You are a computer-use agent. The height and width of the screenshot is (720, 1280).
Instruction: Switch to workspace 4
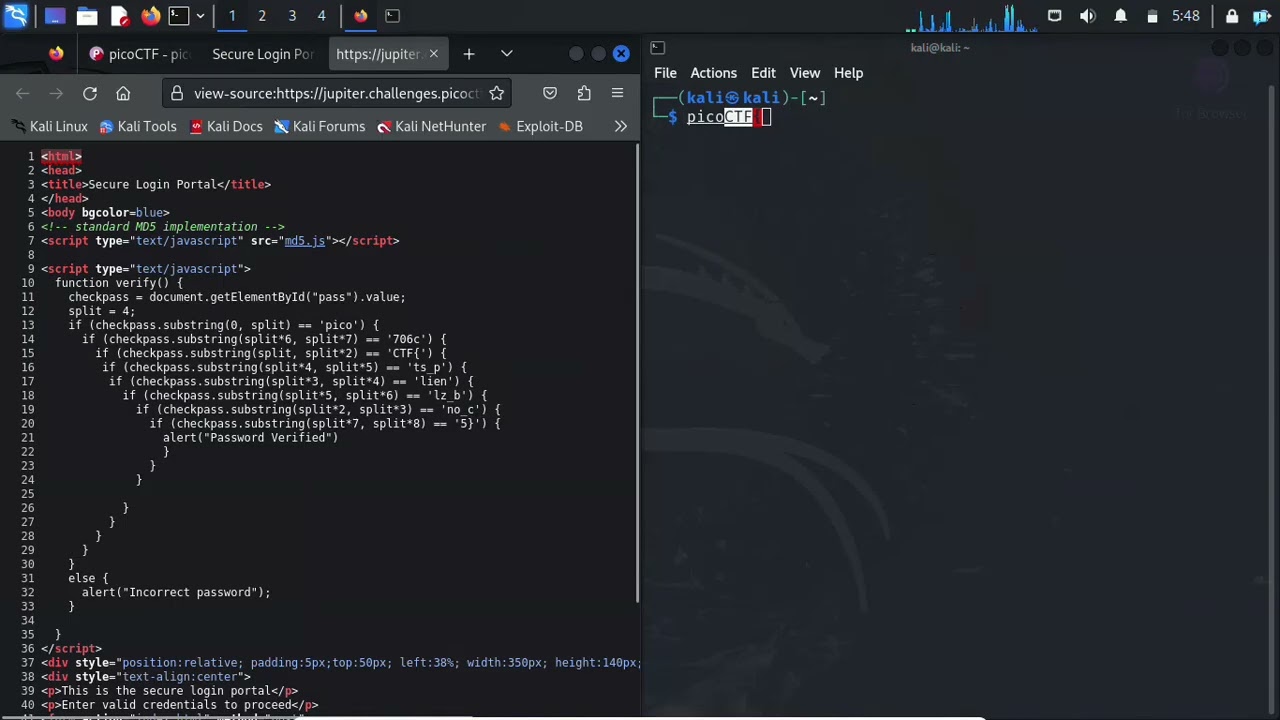(x=321, y=16)
